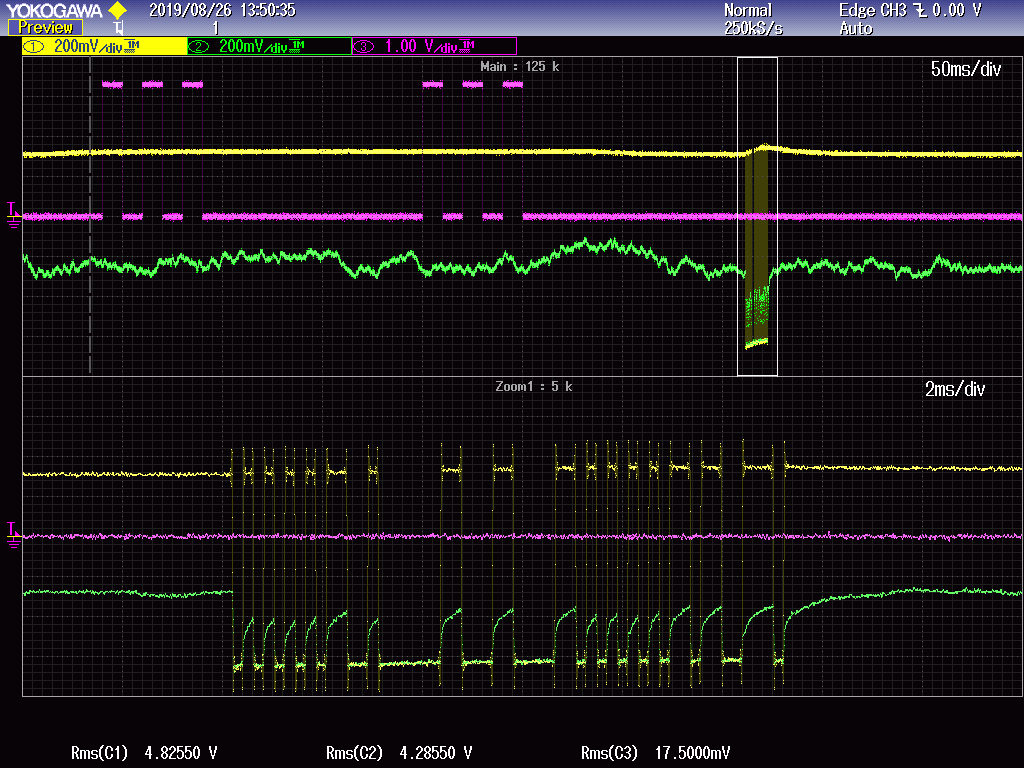This screenshot has width=1024, height=768.
Task: Click the 250kS/s sample rate text
Action: 753,28
